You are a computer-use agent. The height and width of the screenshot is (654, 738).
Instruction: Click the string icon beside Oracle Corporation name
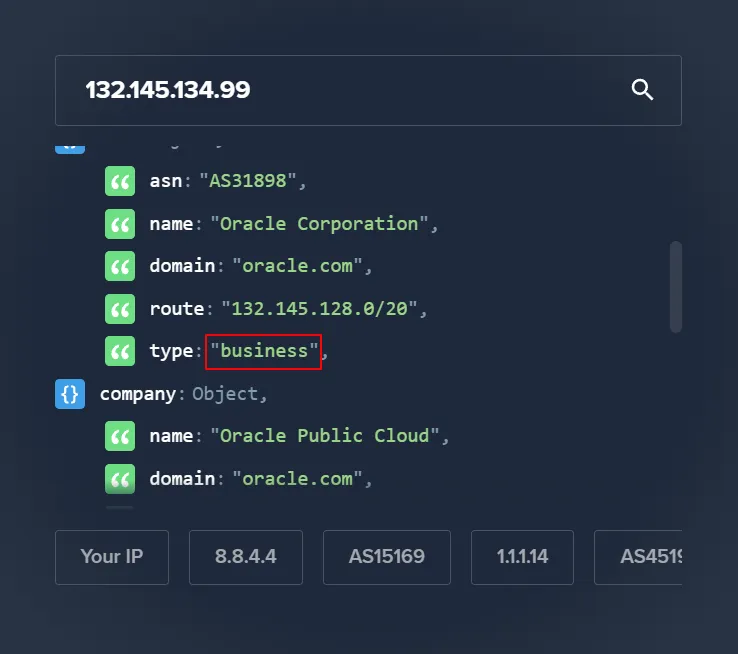click(120, 223)
